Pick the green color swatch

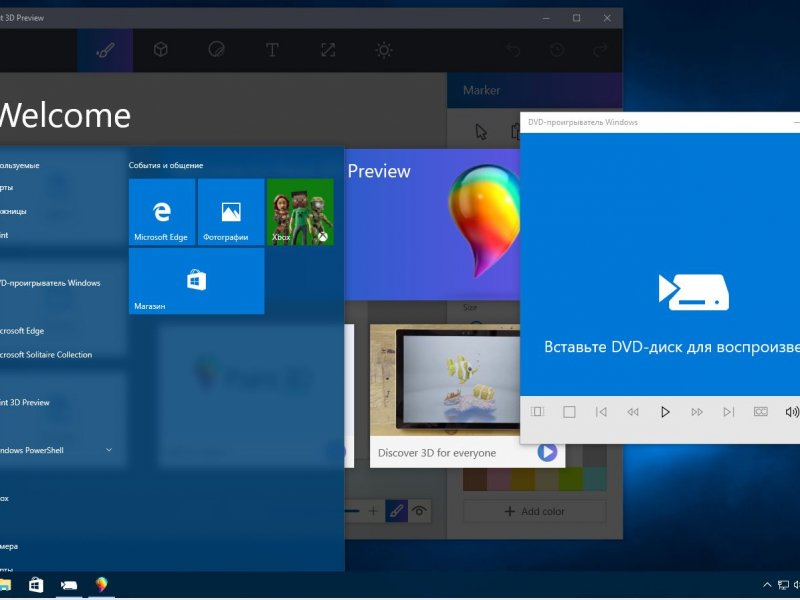click(x=570, y=480)
